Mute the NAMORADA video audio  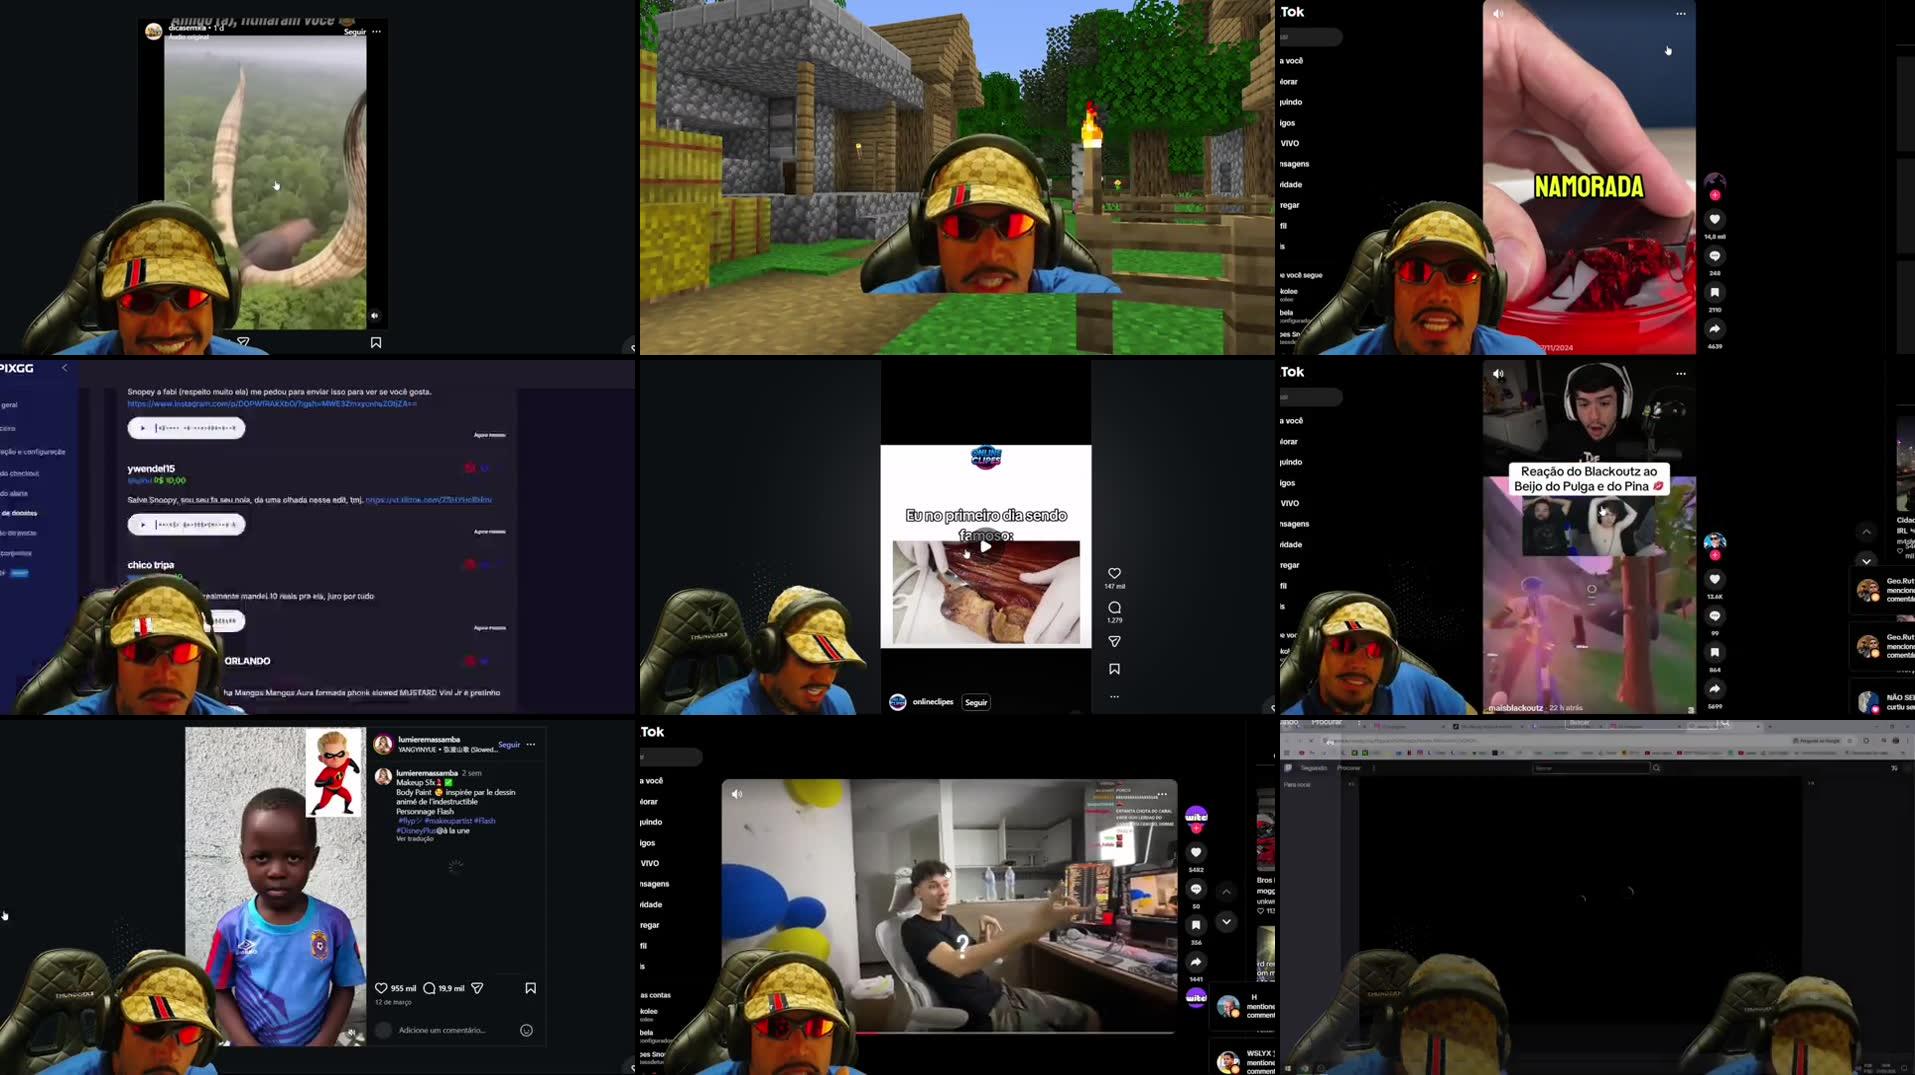pyautogui.click(x=1496, y=14)
